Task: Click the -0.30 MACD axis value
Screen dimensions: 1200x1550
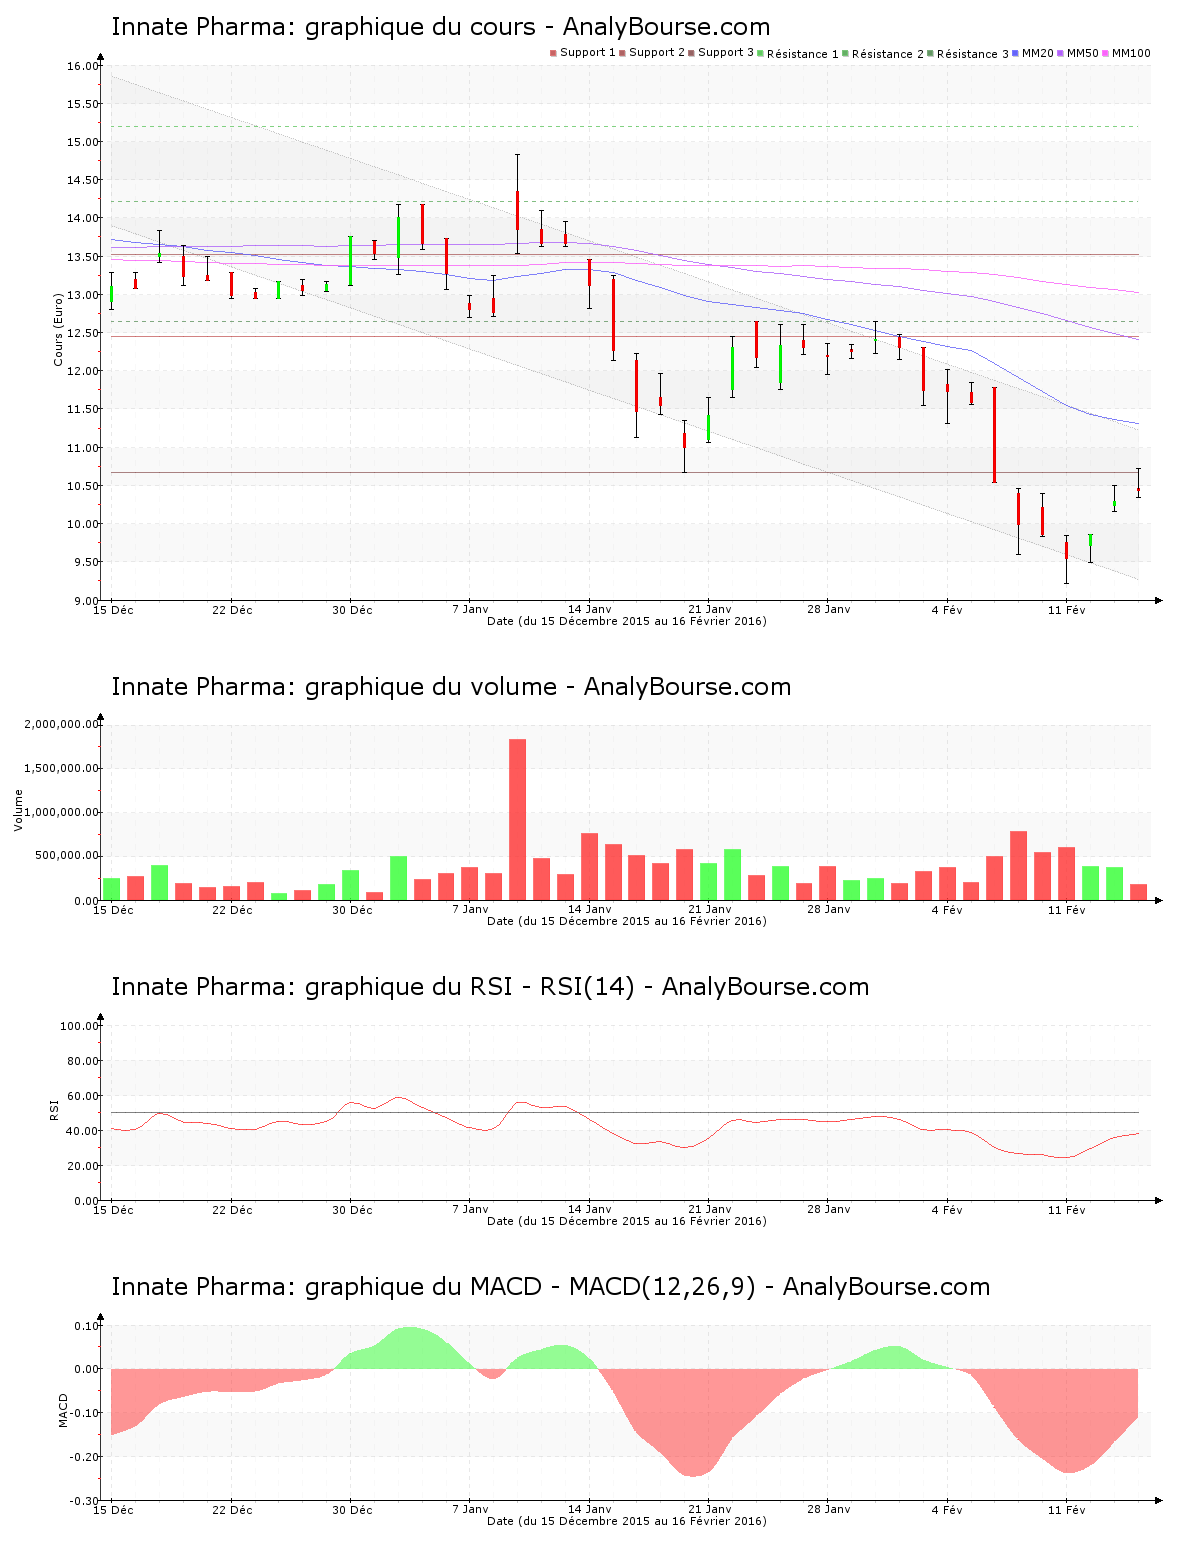Action: coord(85,1501)
